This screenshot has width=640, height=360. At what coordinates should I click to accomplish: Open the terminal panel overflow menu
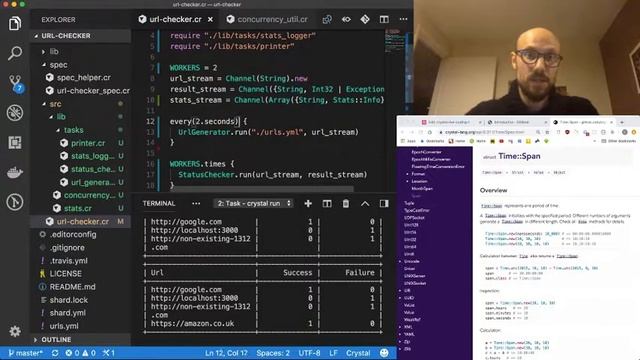pyautogui.click(x=196, y=203)
